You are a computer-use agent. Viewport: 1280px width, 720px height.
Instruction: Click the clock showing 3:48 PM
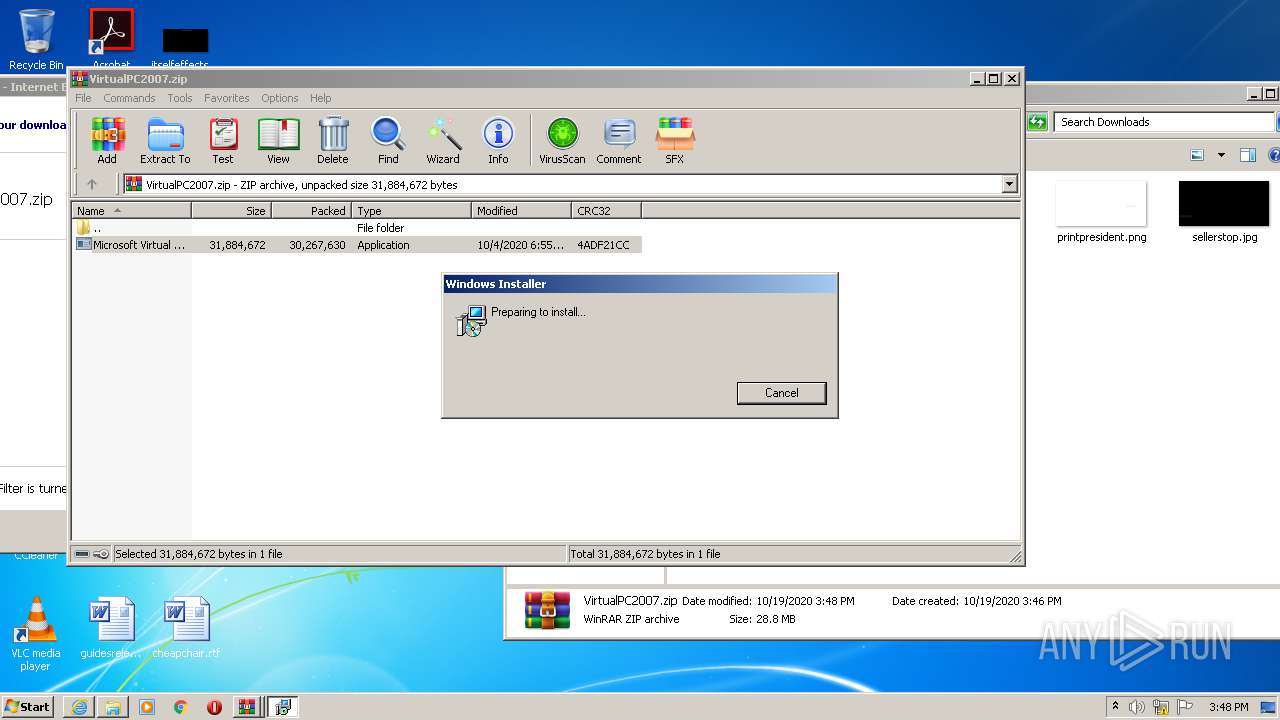[1228, 707]
